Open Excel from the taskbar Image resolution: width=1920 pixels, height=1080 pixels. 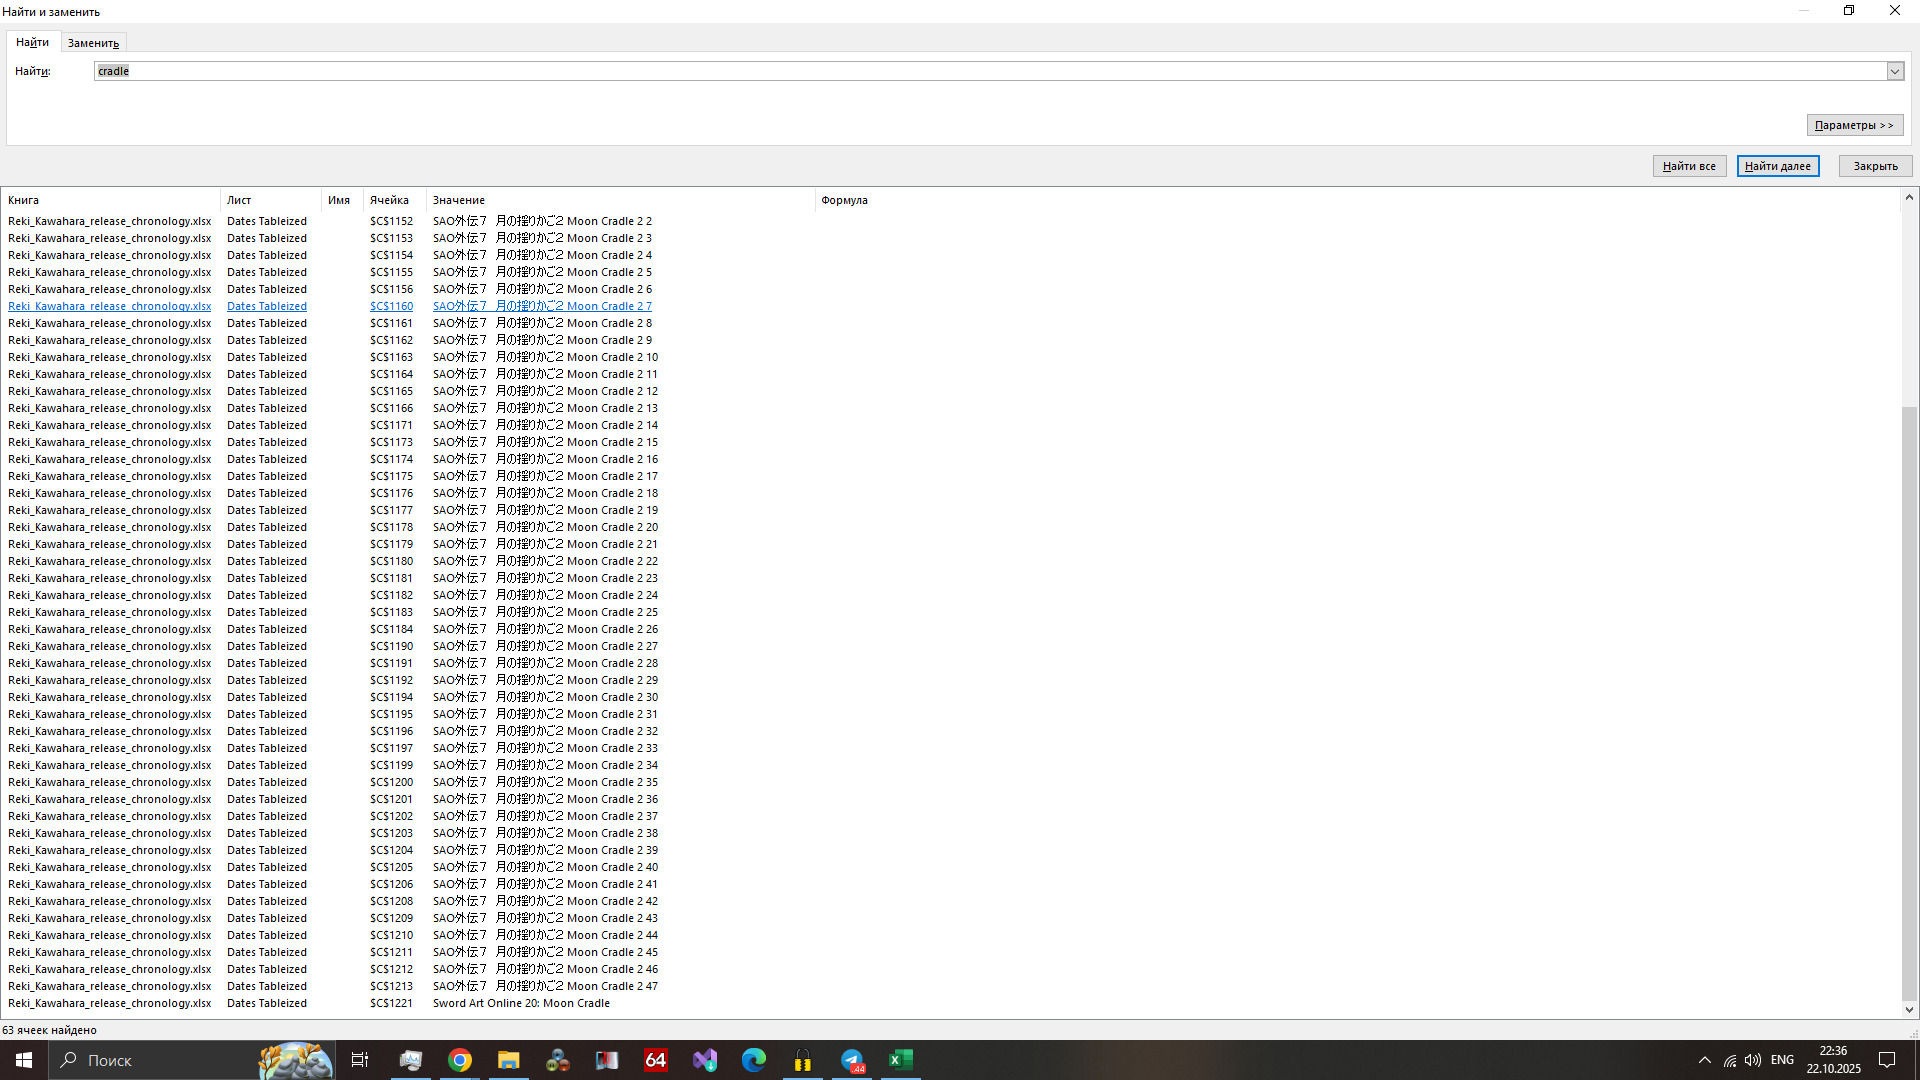coord(900,1060)
